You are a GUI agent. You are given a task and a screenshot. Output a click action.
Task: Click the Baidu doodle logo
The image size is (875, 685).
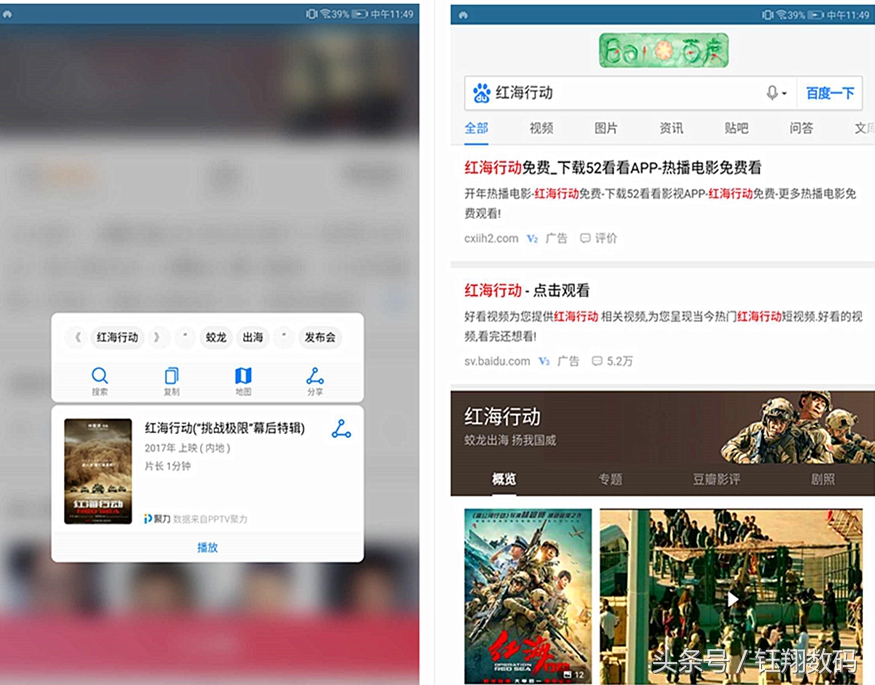[664, 50]
